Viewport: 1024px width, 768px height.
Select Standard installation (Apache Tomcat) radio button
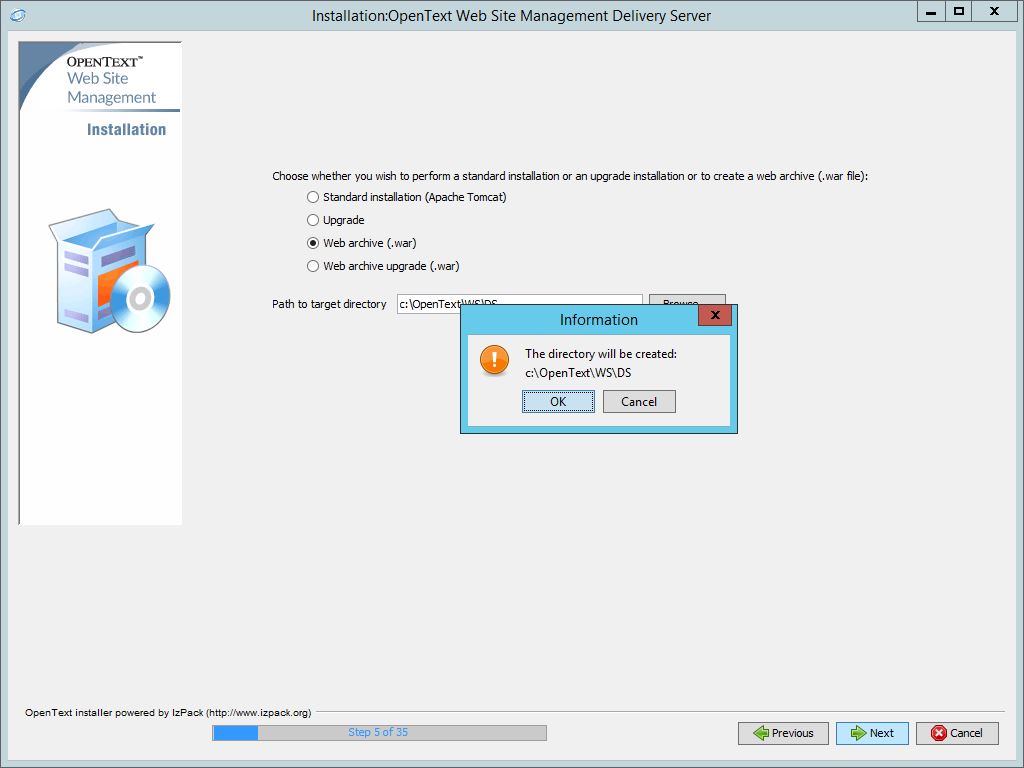click(x=313, y=197)
